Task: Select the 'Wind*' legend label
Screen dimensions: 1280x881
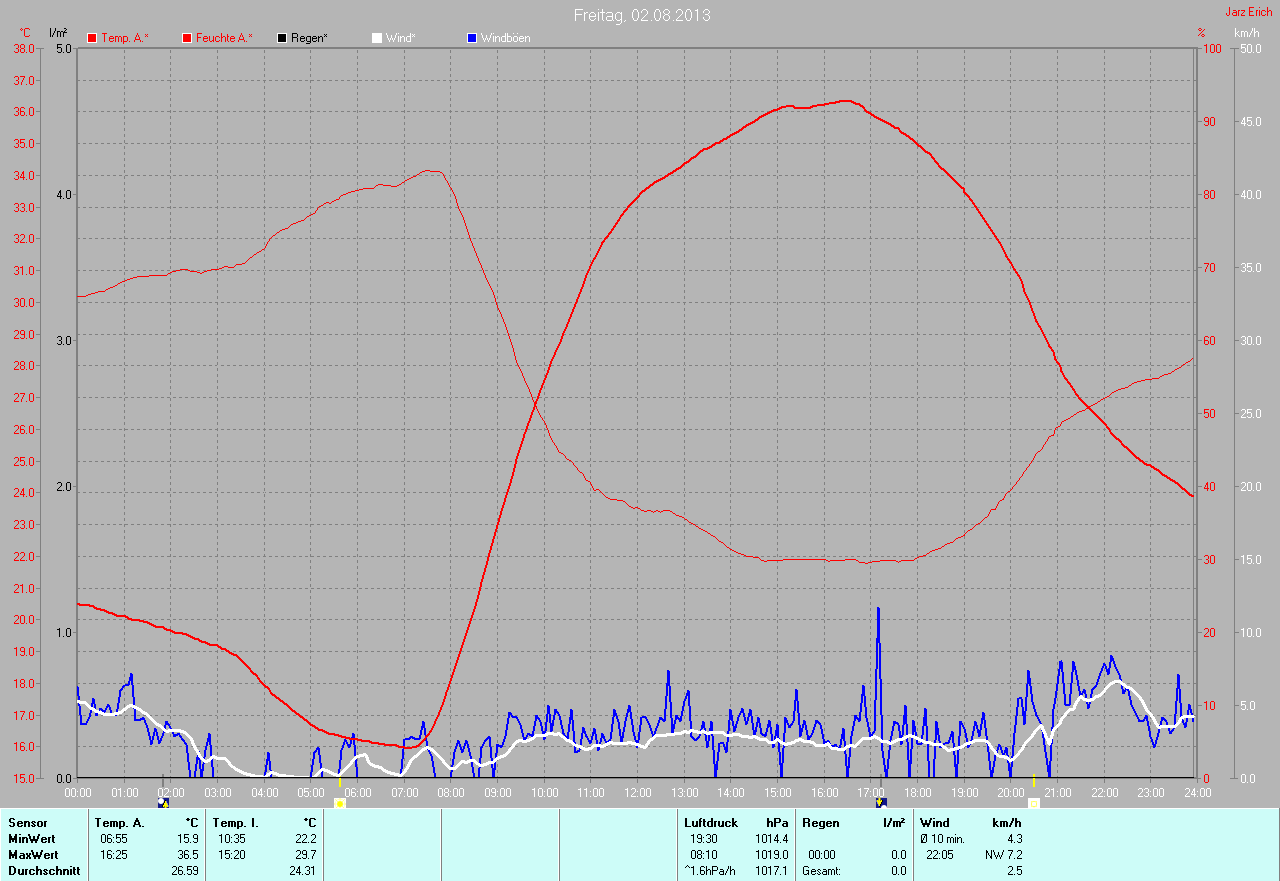Action: (x=401, y=38)
